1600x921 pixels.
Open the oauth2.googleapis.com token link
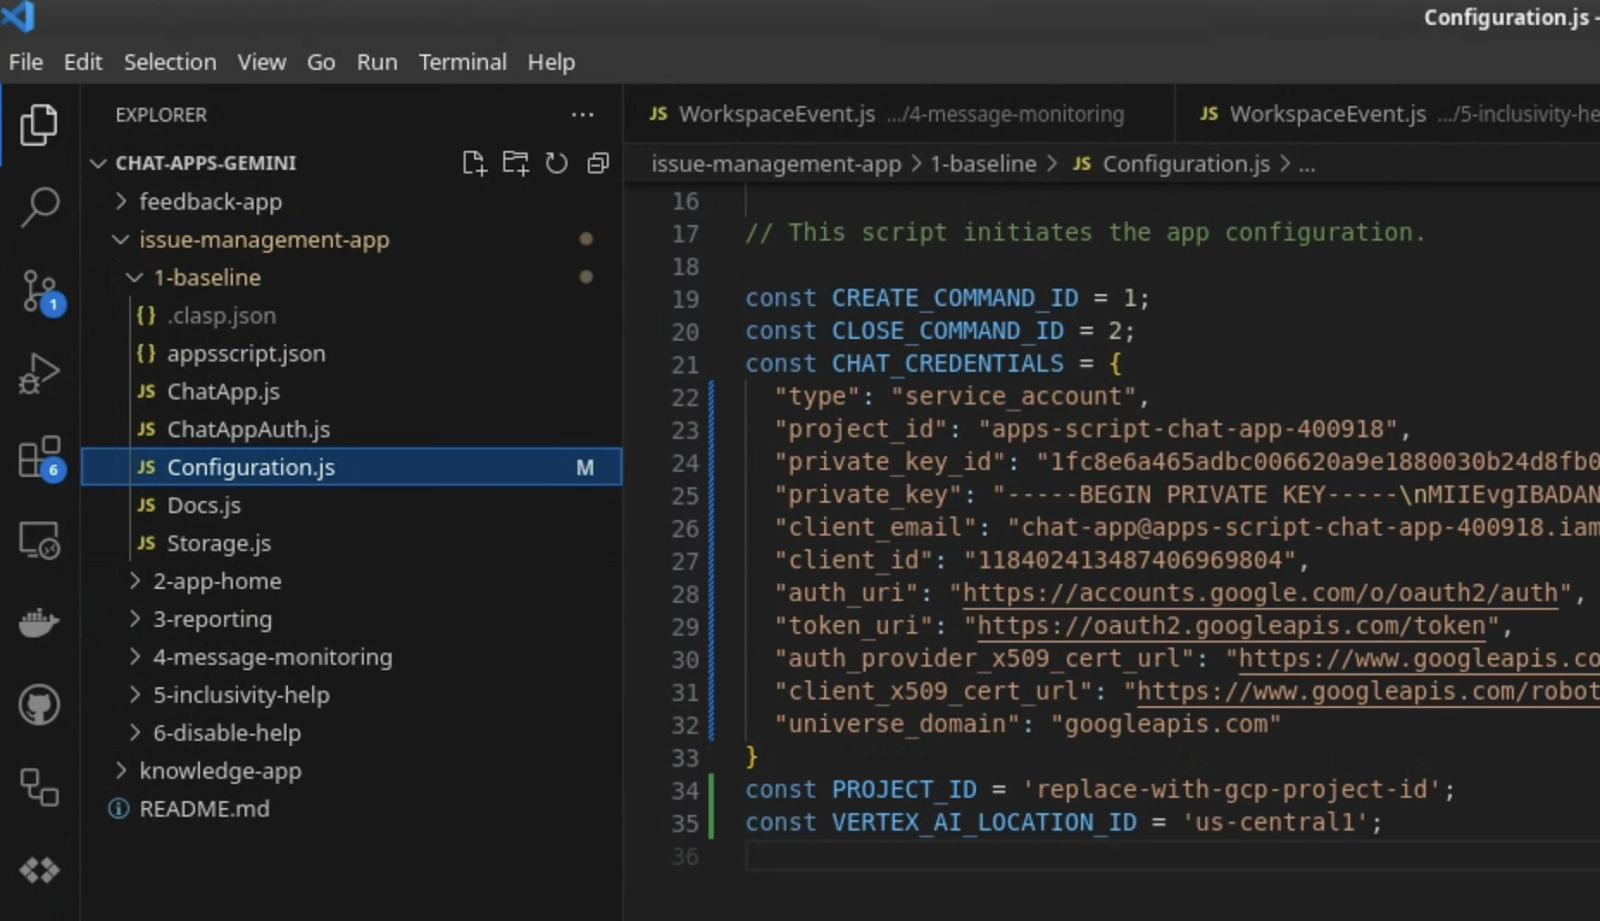[1231, 626]
